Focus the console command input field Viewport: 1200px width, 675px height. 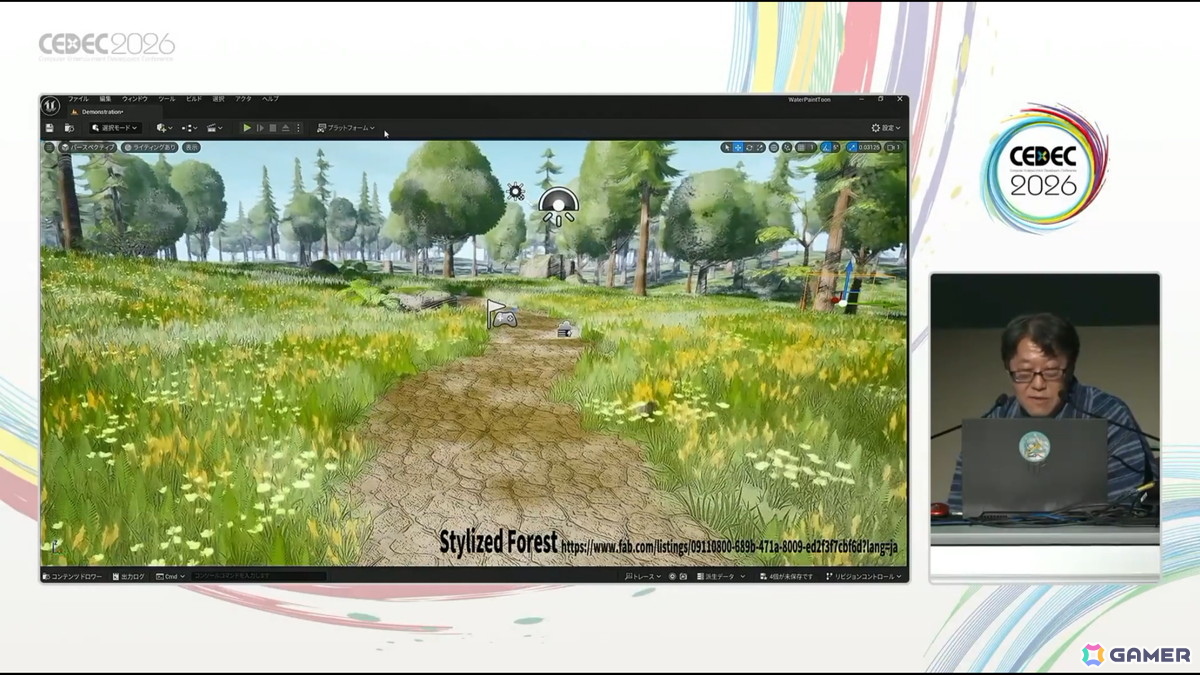click(x=258, y=577)
